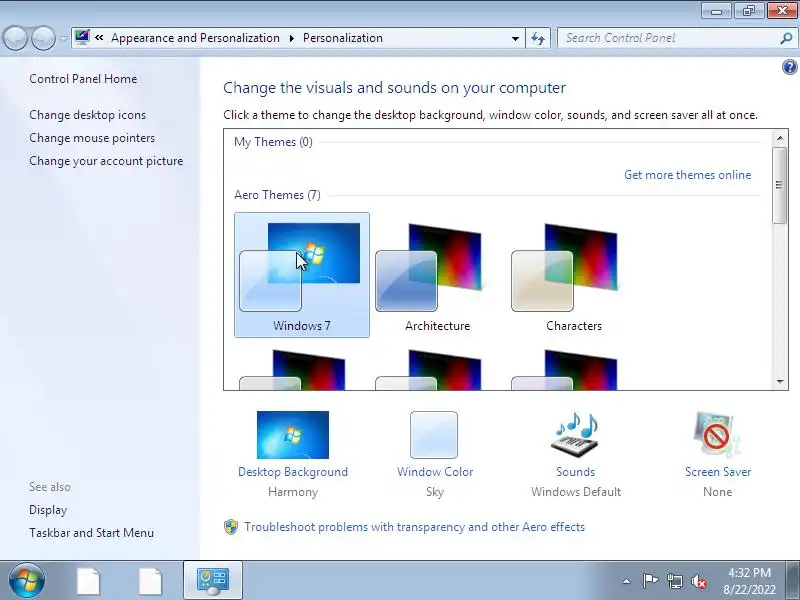Click the taskbar clock showing 4:32 PM
This screenshot has height=600, width=800.
pyautogui.click(x=749, y=581)
